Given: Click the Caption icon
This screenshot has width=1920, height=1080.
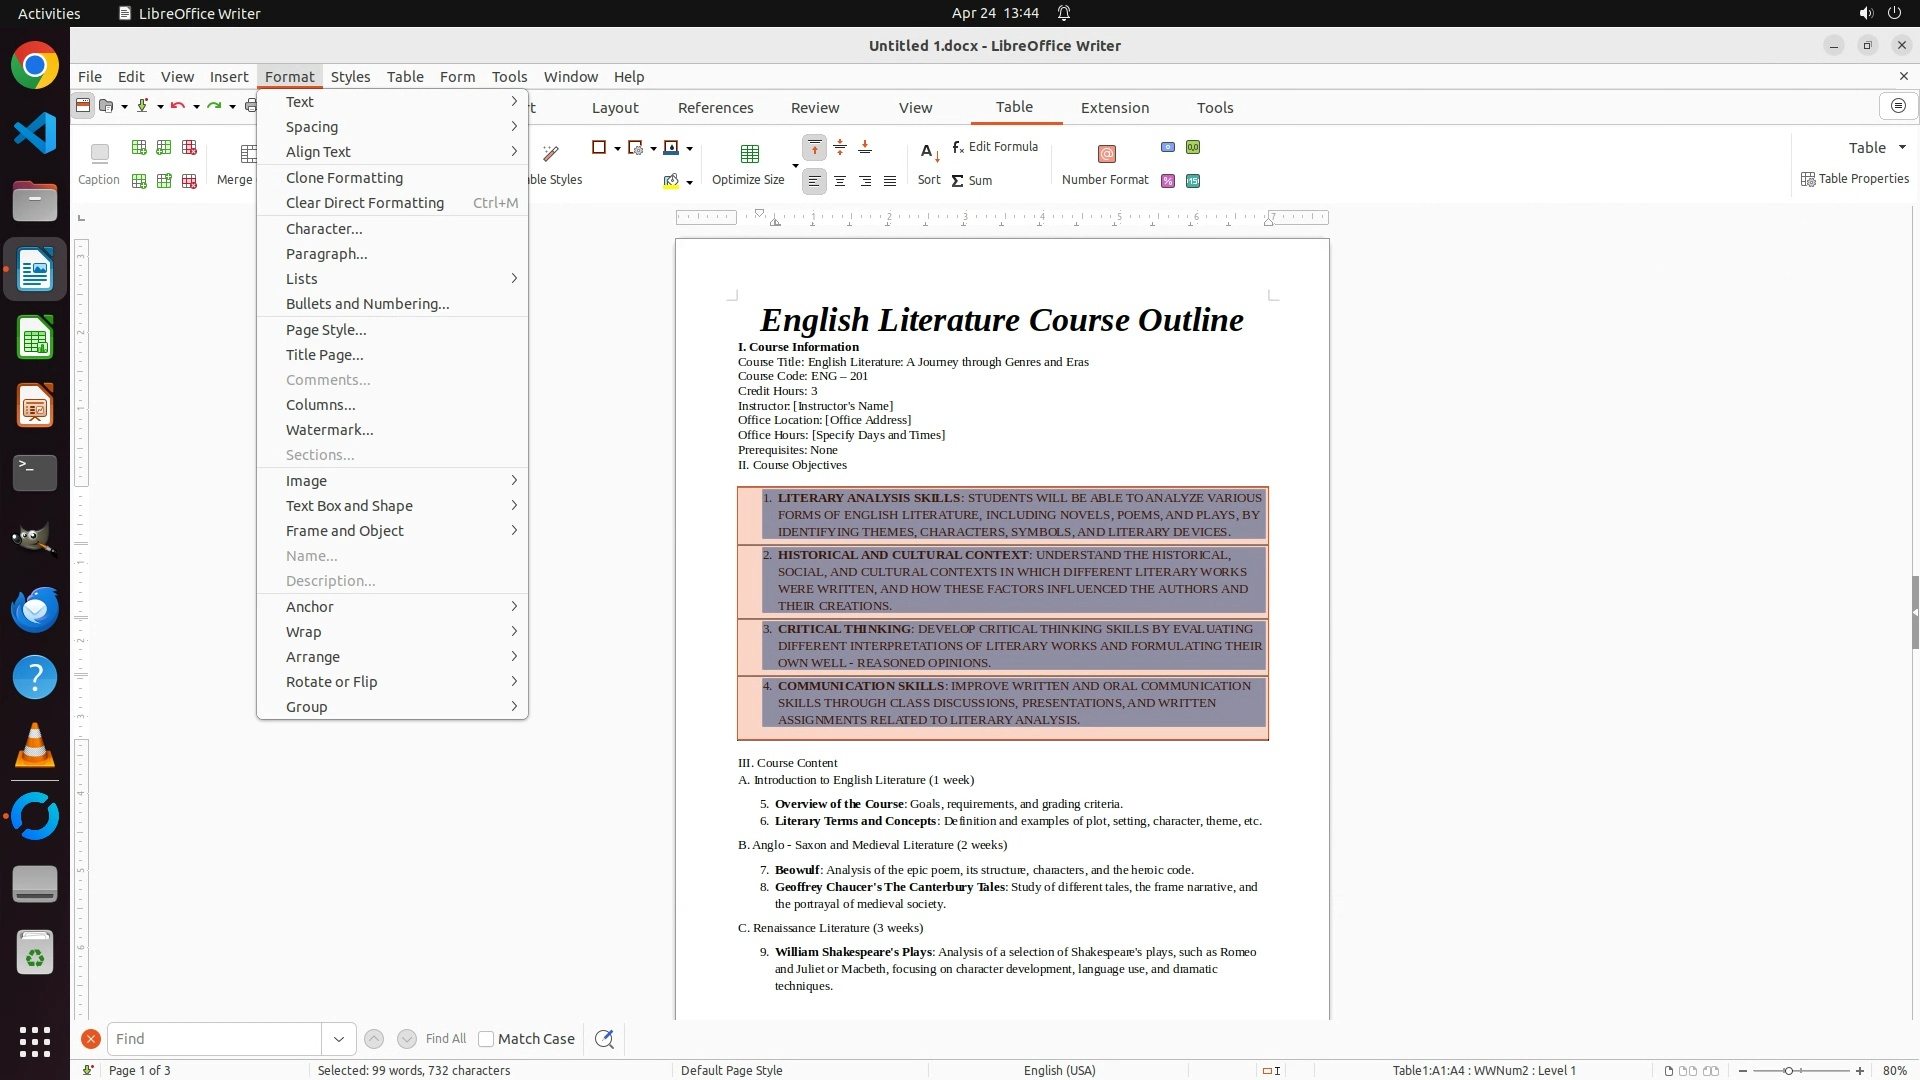Looking at the screenshot, I should (99, 153).
